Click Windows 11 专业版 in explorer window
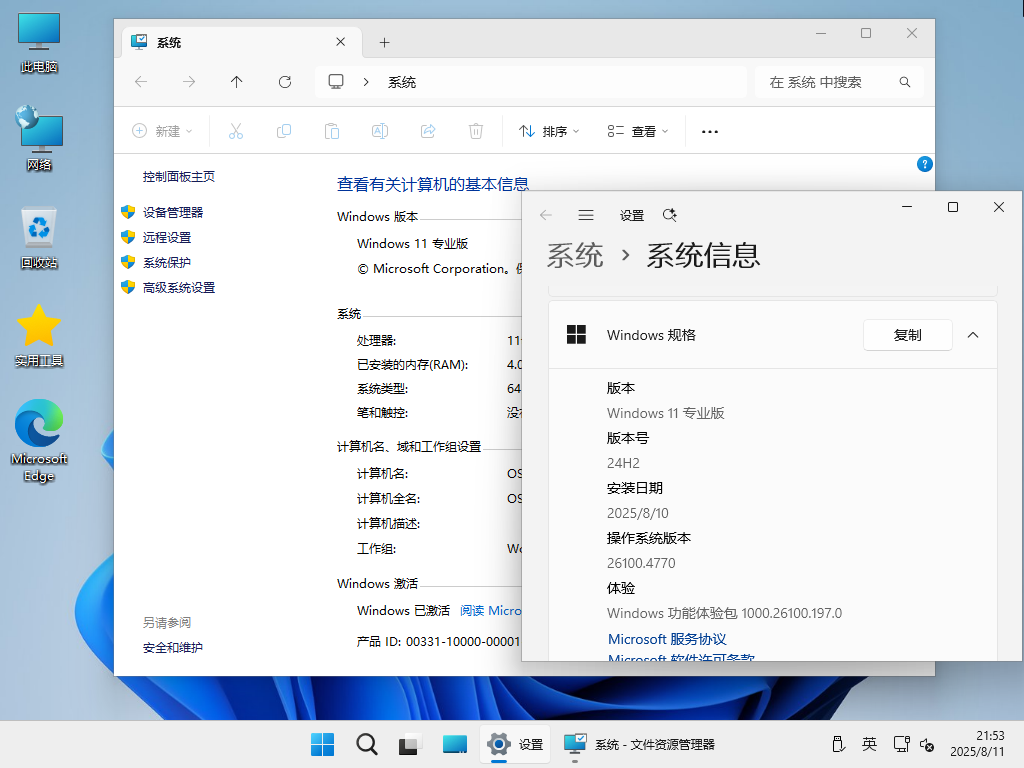Image resolution: width=1024 pixels, height=768 pixels. (412, 244)
